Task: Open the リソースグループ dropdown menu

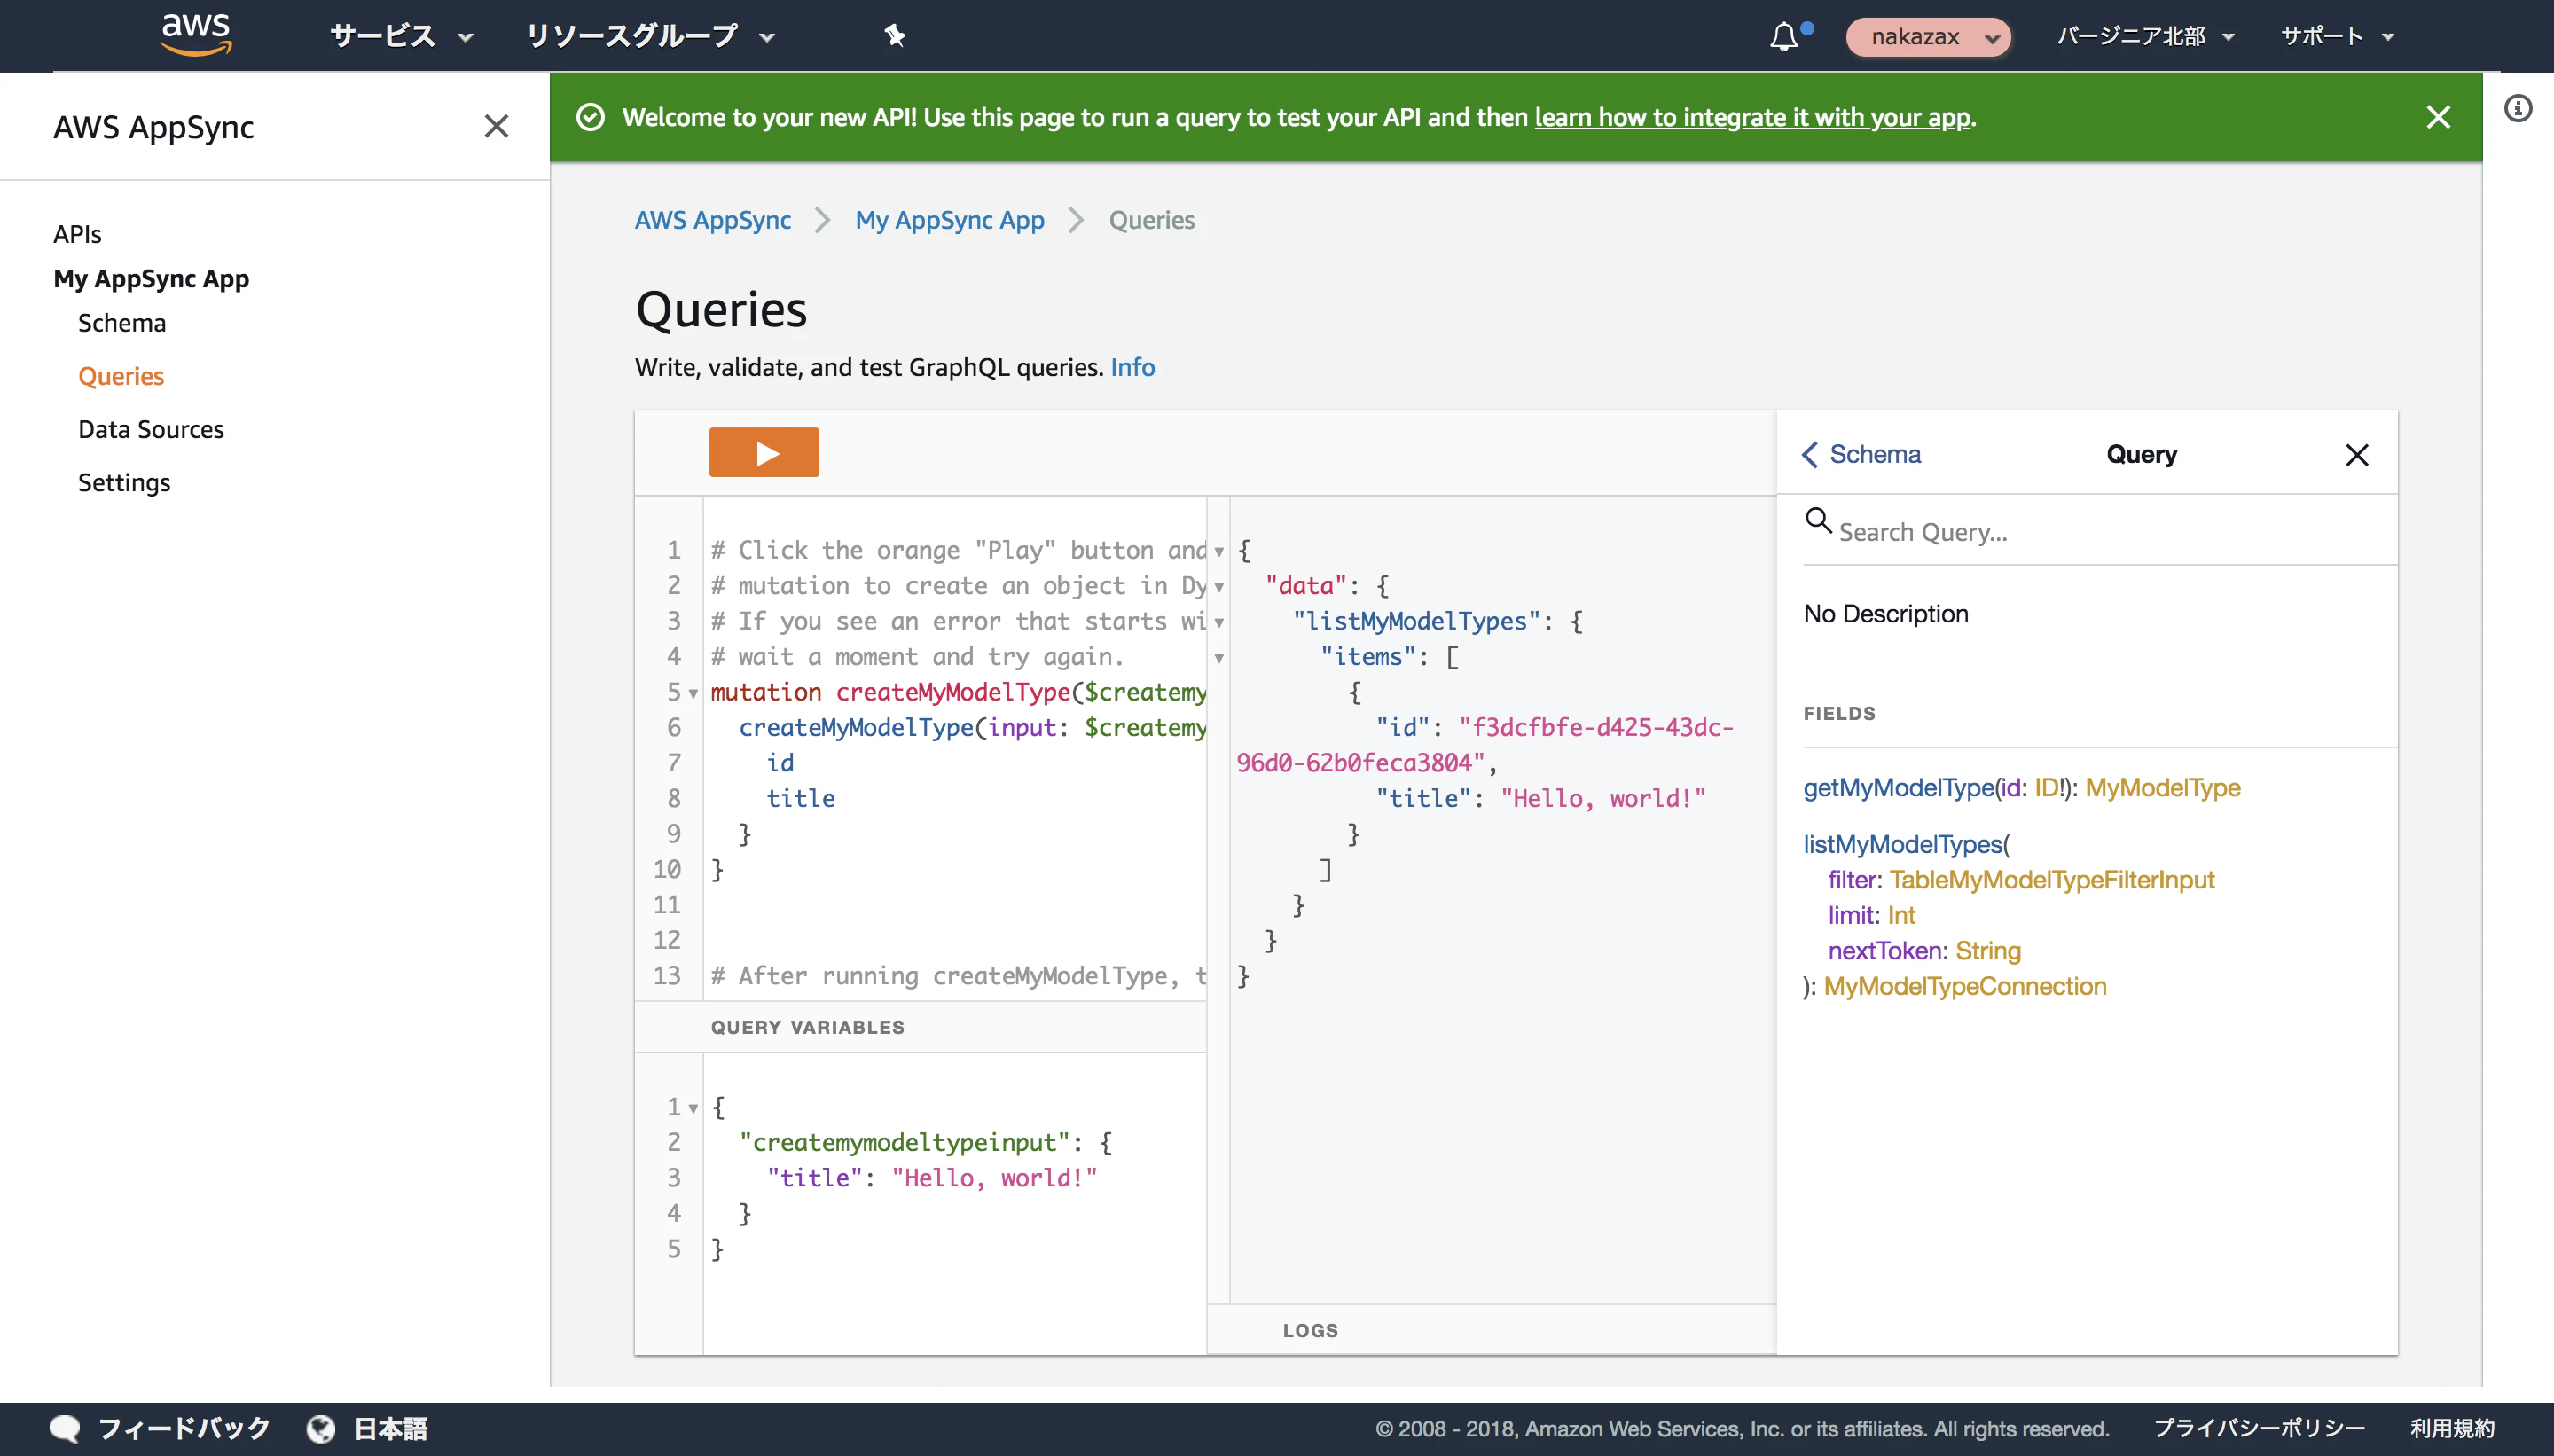Action: pos(650,37)
